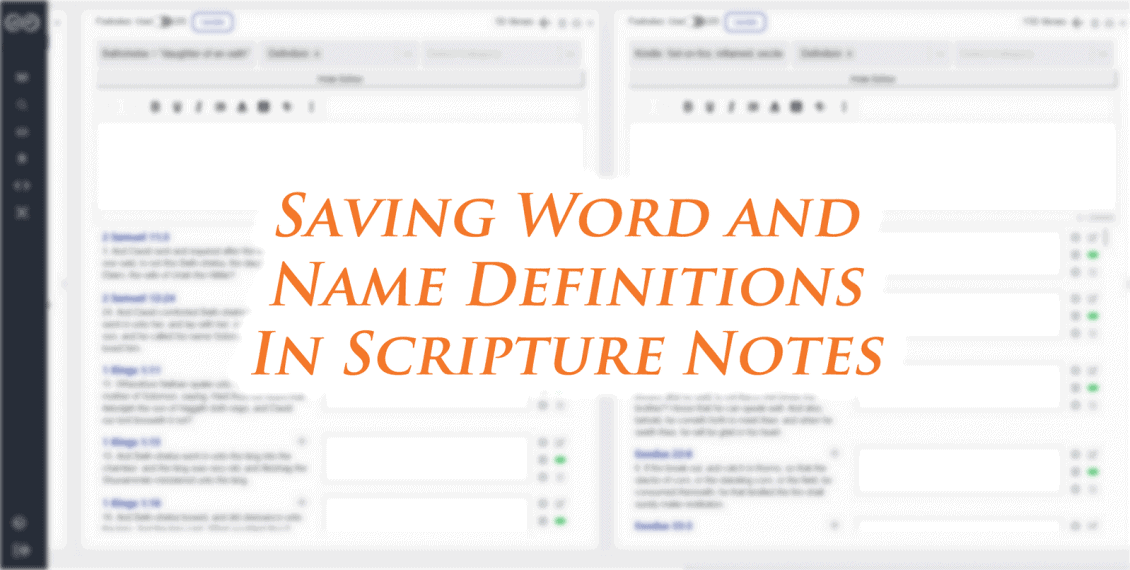Image resolution: width=1130 pixels, height=570 pixels.
Task: Insert a link in the Kindle panel editor
Action: 820,107
